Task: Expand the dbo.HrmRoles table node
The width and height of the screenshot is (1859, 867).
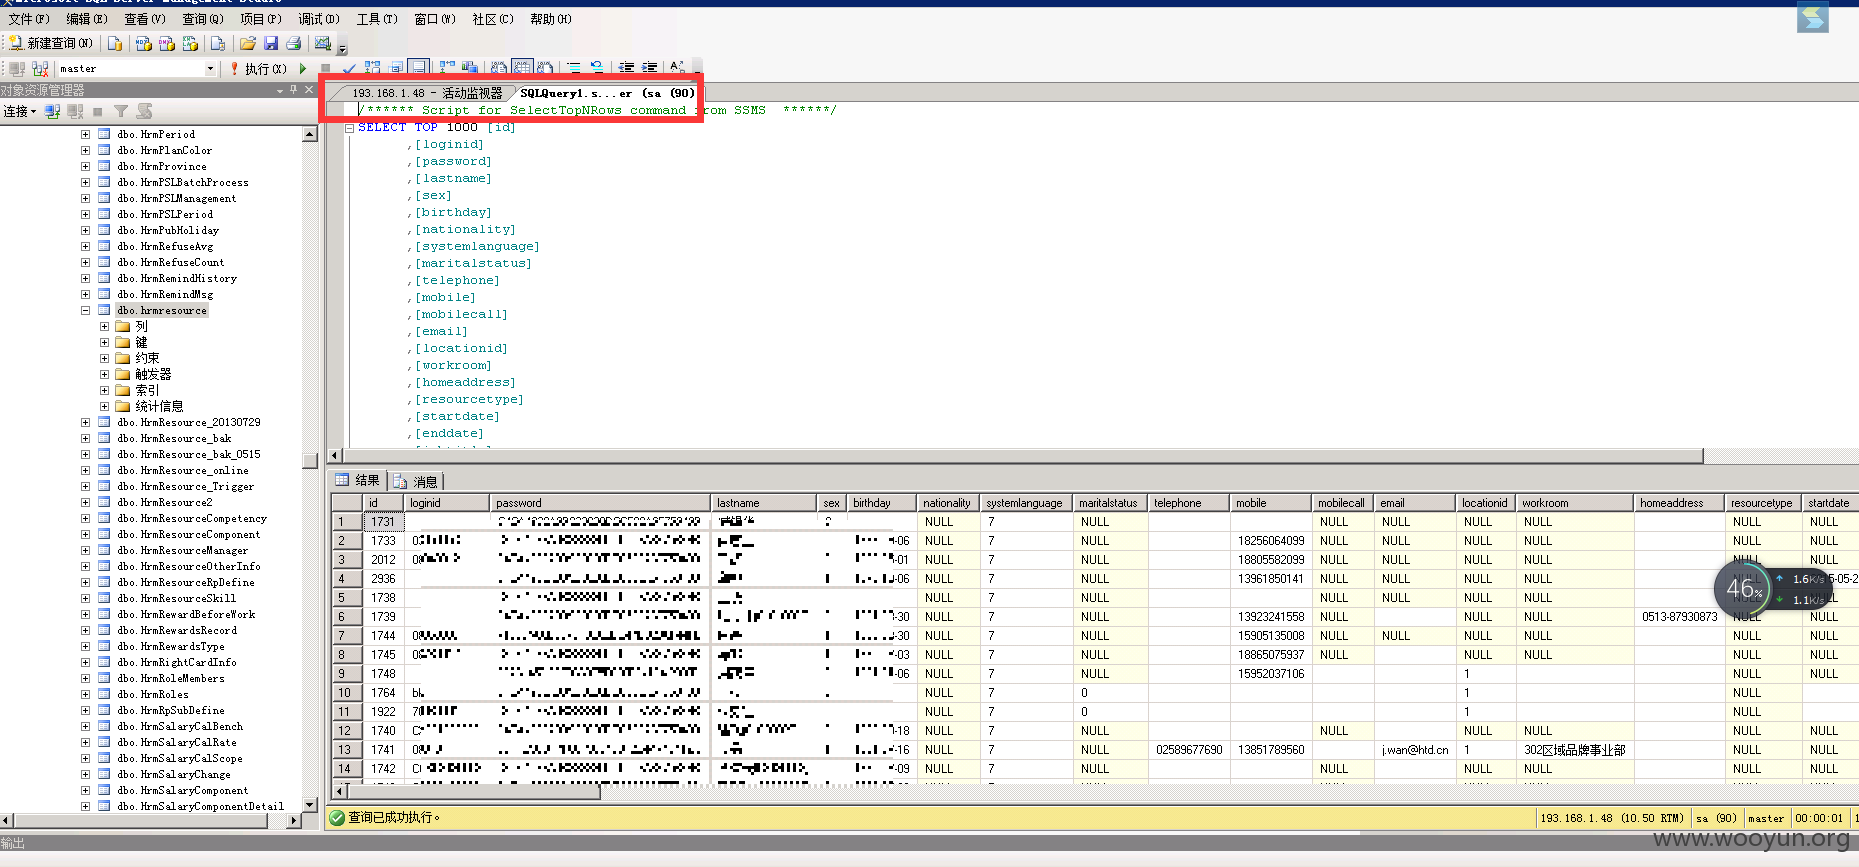Action: (86, 695)
